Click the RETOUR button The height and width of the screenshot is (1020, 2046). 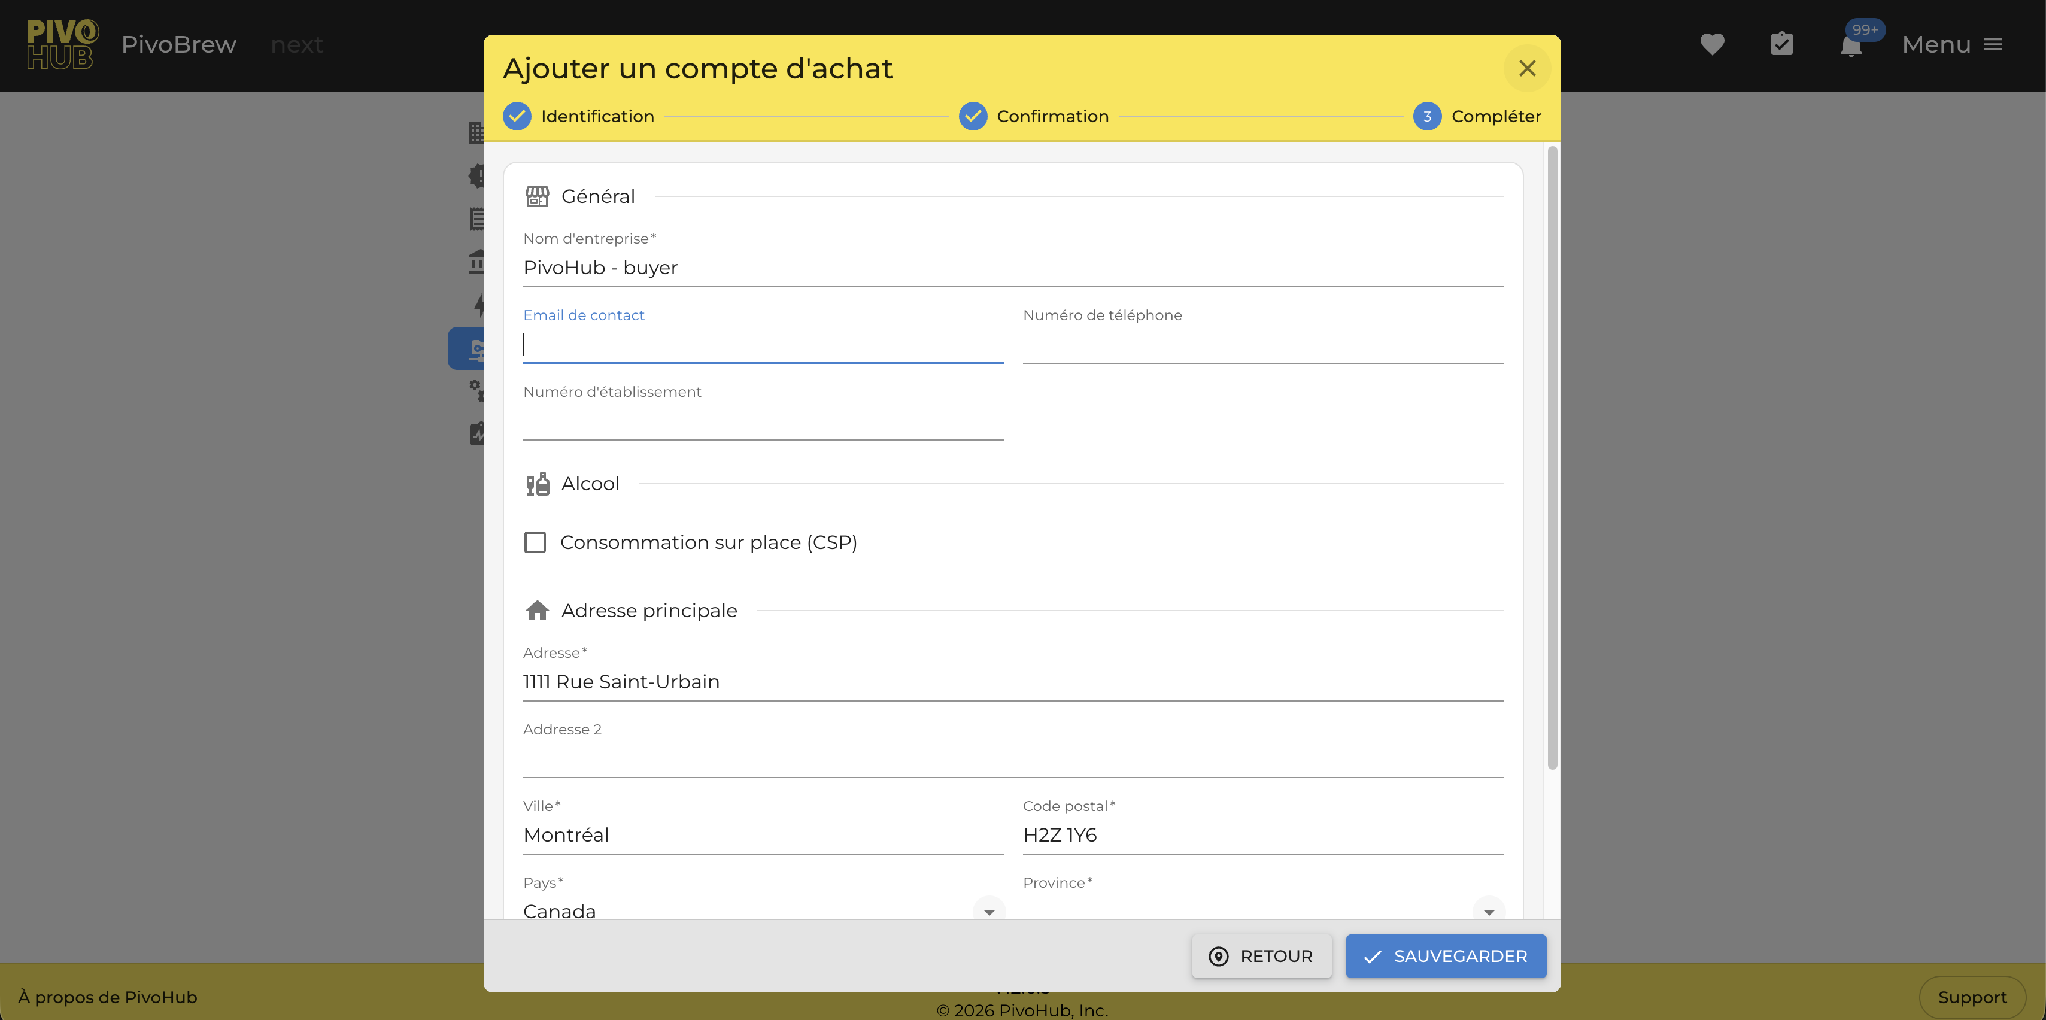click(1261, 956)
